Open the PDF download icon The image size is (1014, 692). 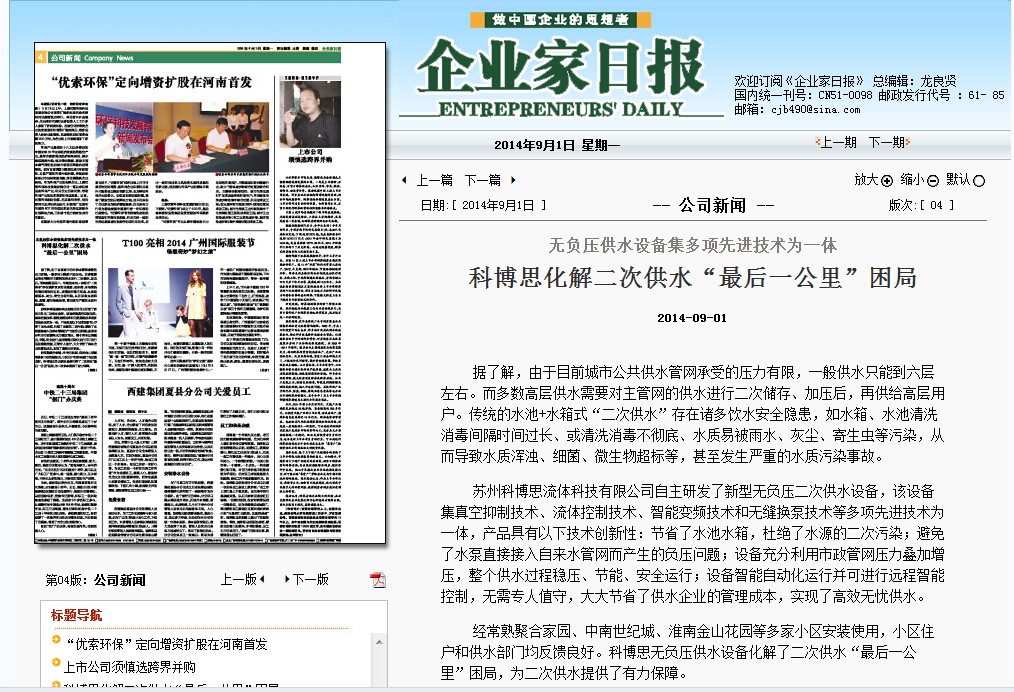pyautogui.click(x=378, y=580)
